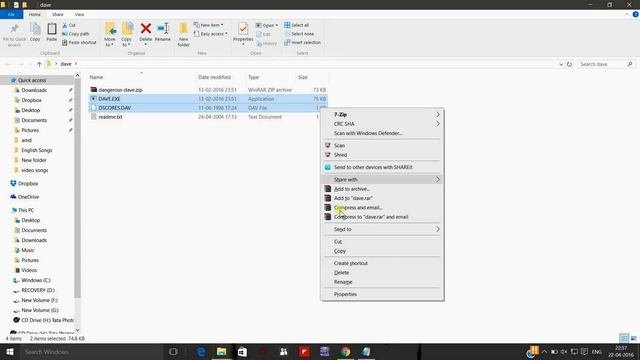The image size is (640, 360).
Task: Open RECOVERY (D:) drive
Action: coord(38,290)
